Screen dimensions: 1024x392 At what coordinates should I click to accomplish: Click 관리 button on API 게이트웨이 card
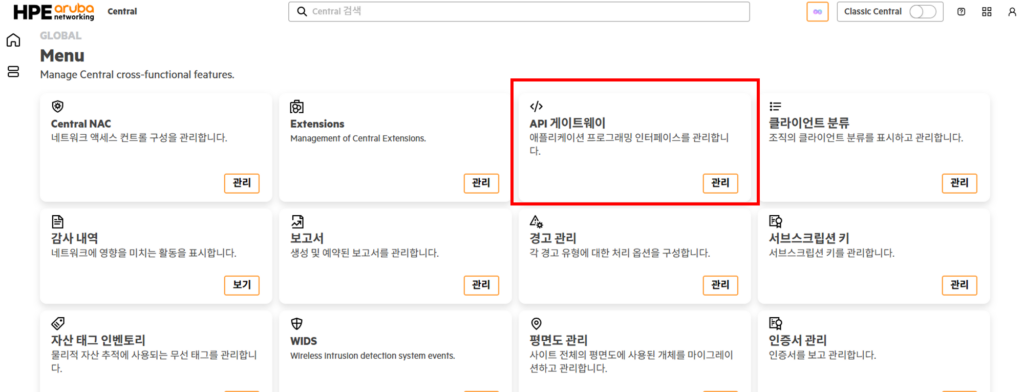point(720,184)
